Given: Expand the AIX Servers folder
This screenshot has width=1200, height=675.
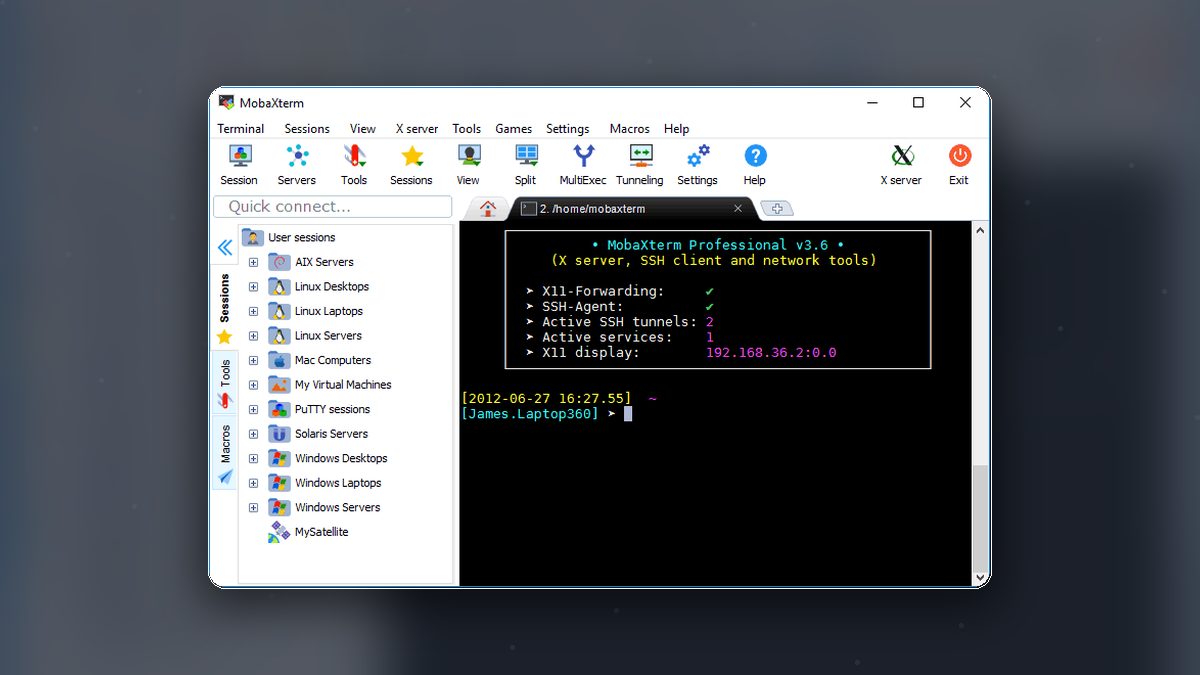Looking at the screenshot, I should click(253, 262).
